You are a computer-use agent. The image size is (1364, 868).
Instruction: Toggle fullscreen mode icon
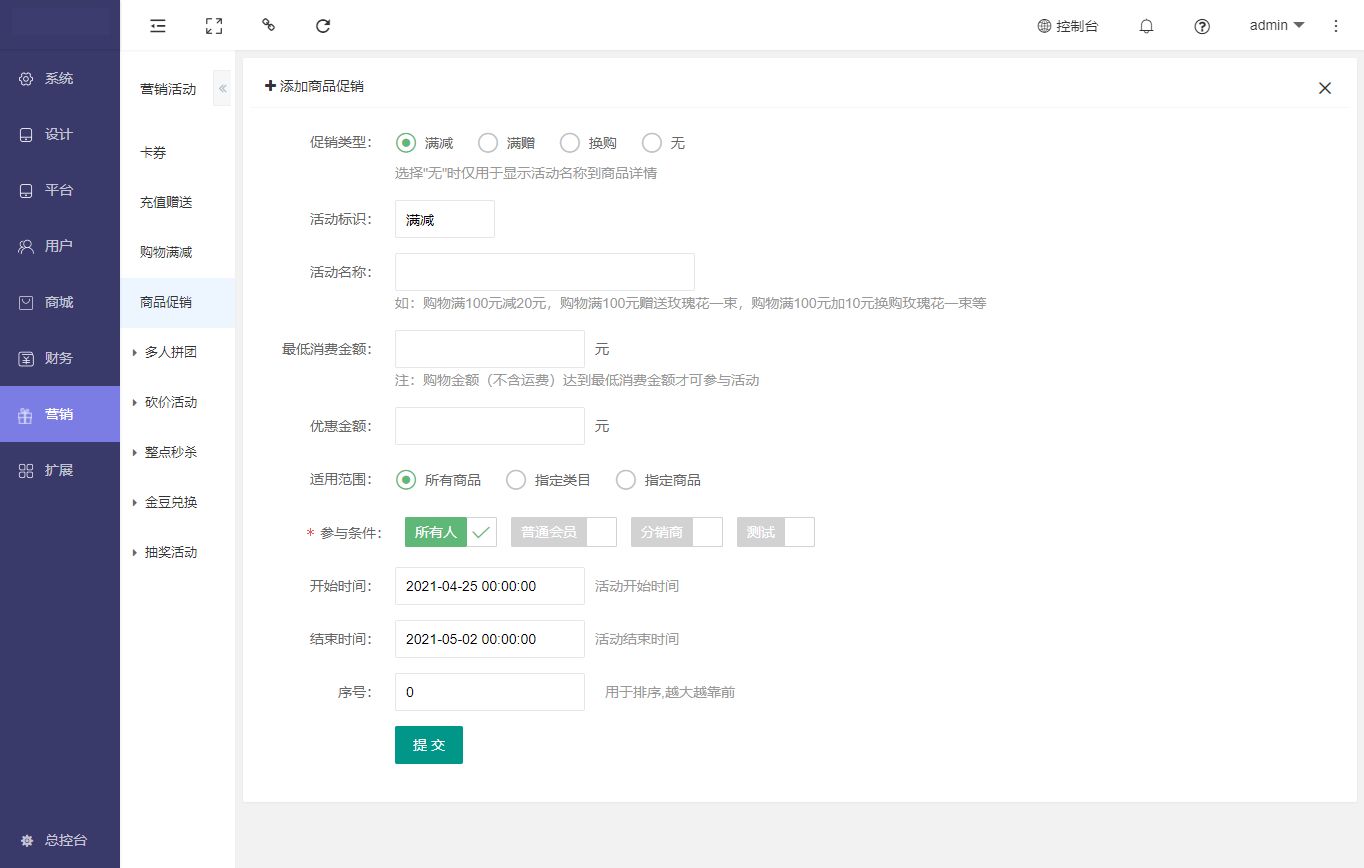pyautogui.click(x=213, y=26)
